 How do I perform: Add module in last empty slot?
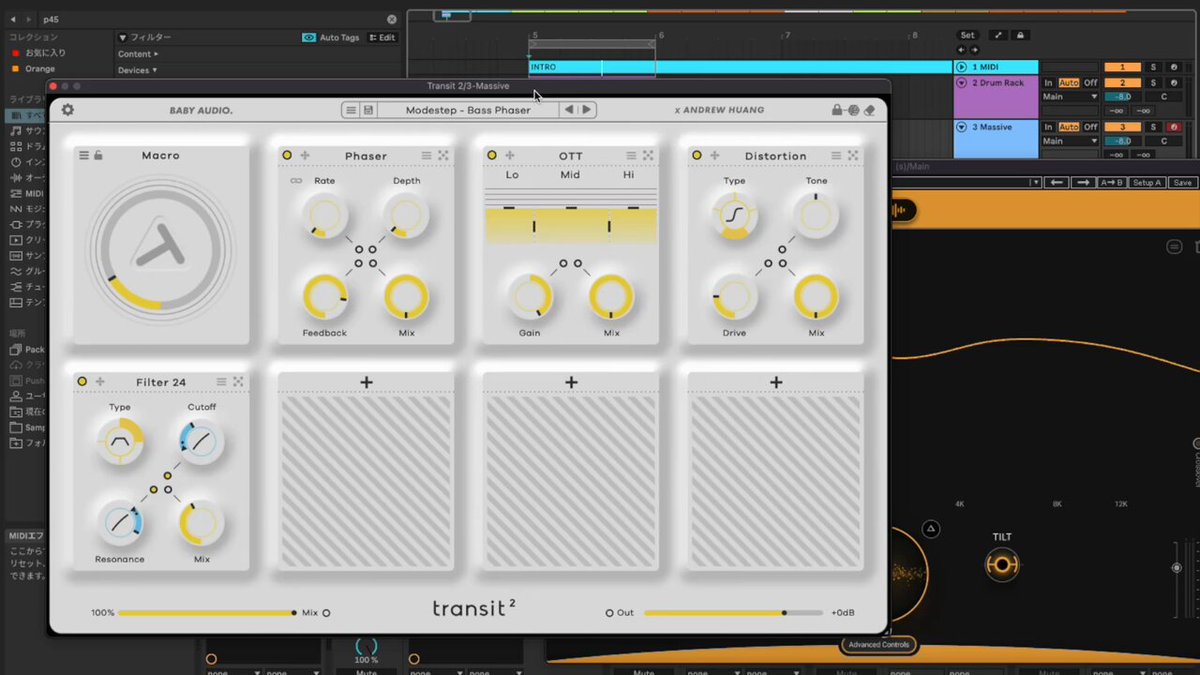776,382
